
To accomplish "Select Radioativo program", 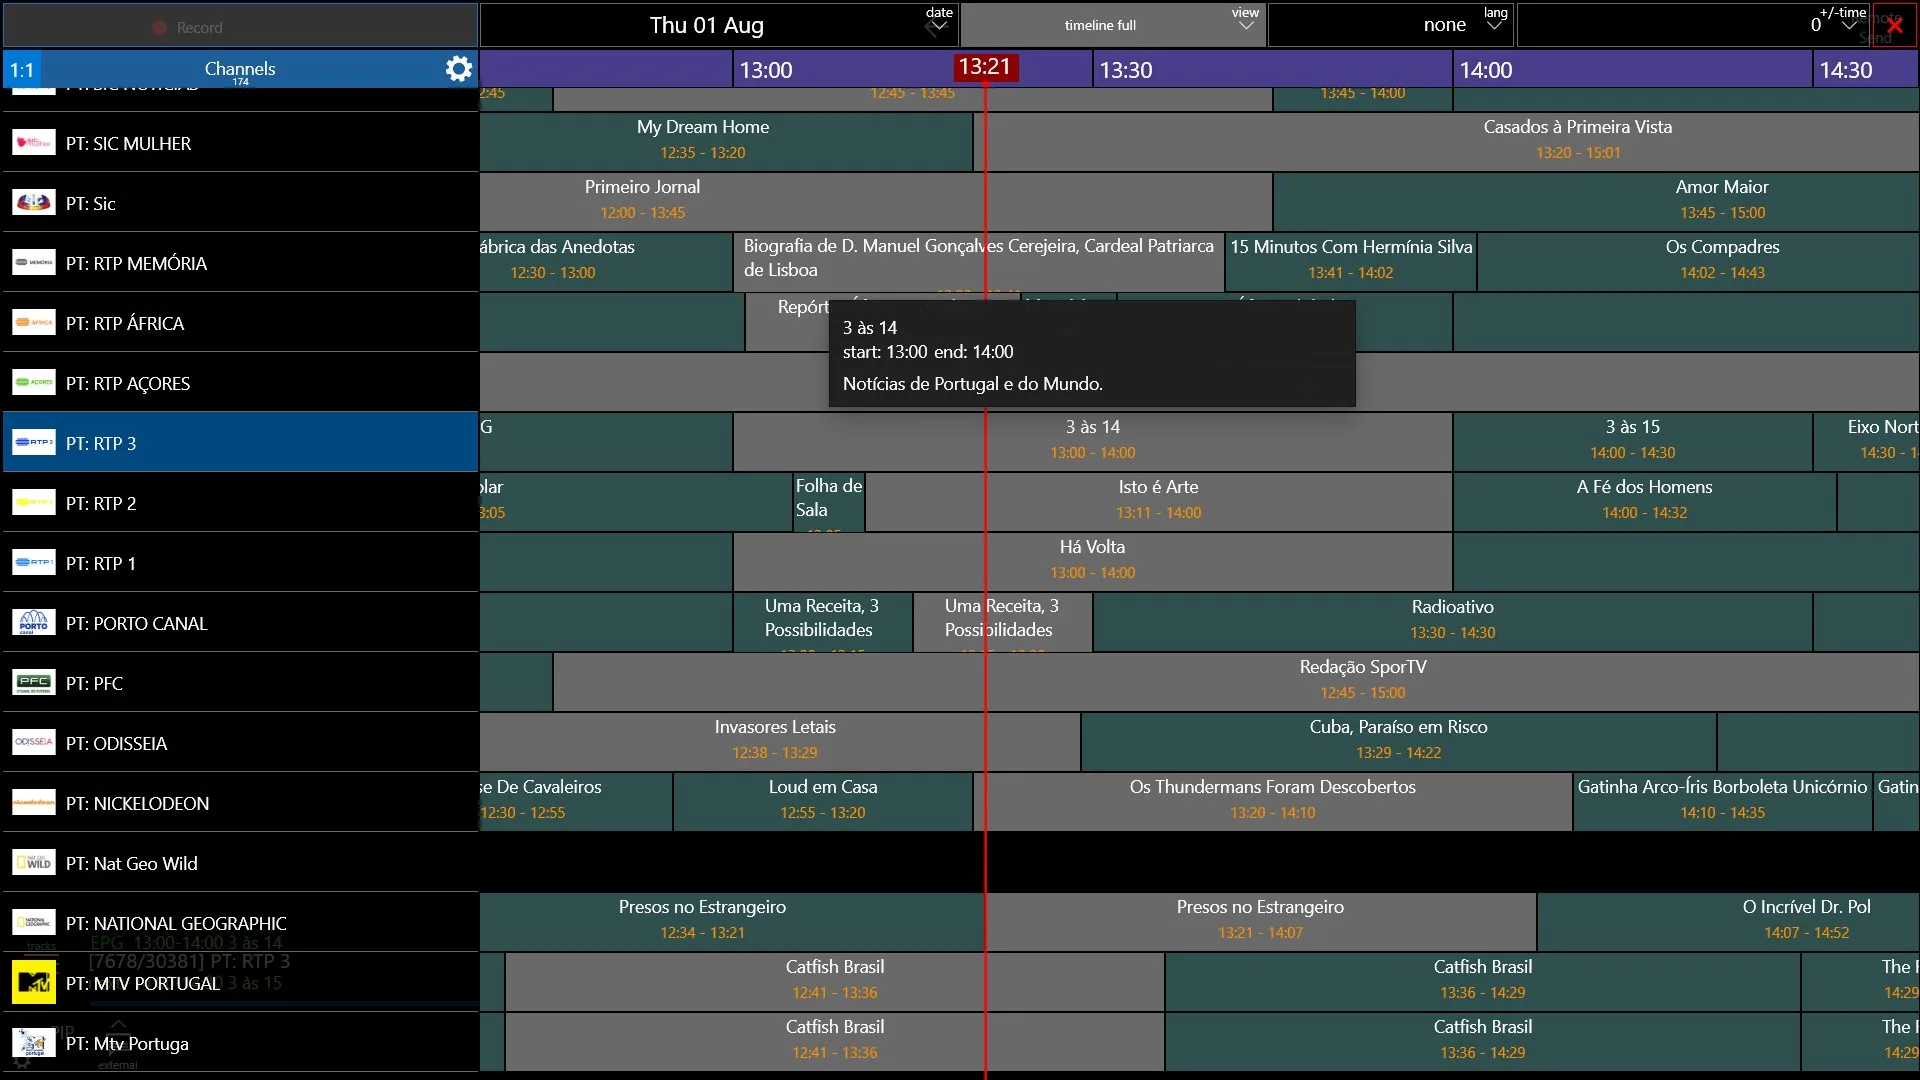I will 1453,621.
